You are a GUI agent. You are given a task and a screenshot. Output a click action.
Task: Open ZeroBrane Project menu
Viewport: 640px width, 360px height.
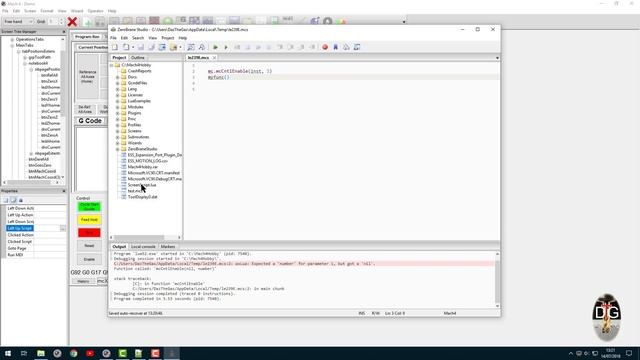point(168,38)
